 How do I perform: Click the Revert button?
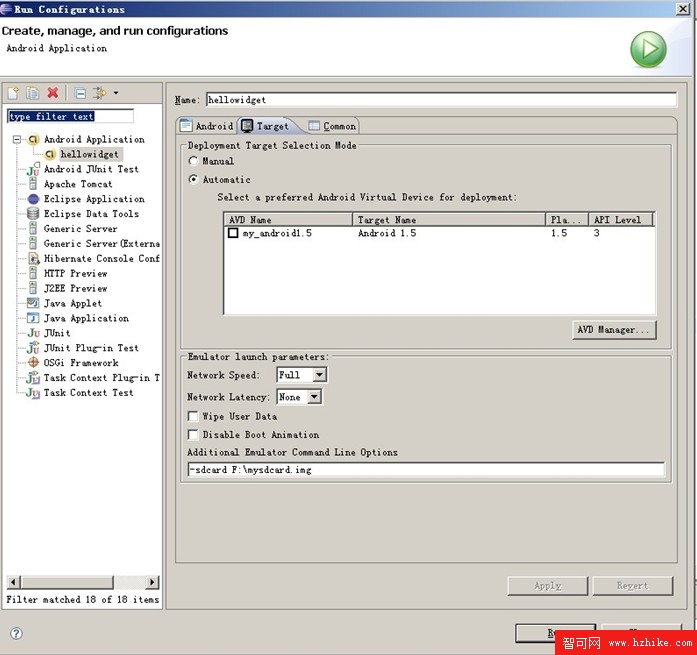(633, 586)
